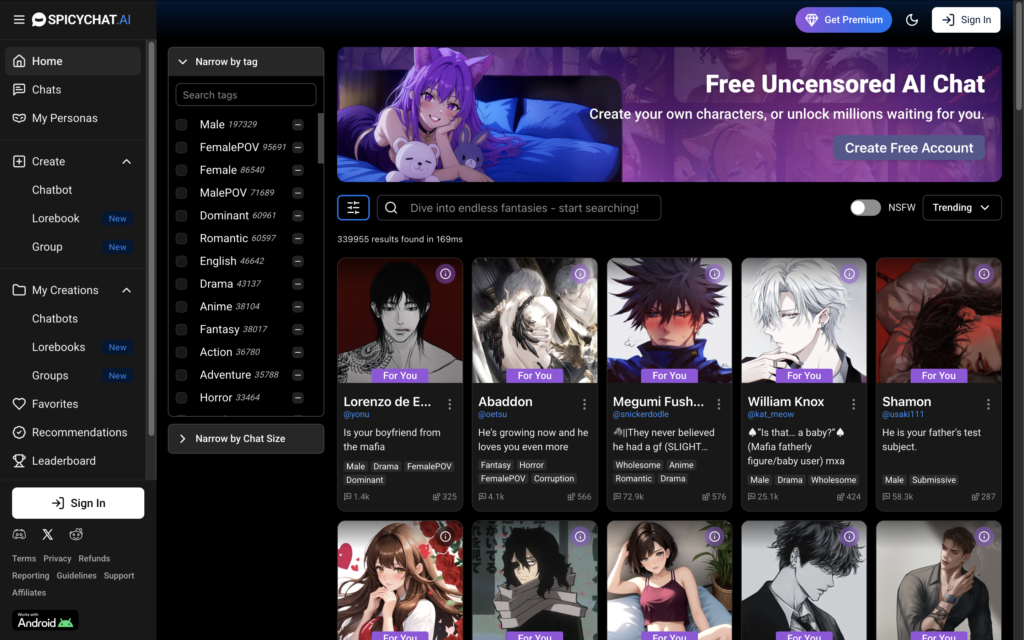The width and height of the screenshot is (1024, 640).
Task: Open Lorenzo de E... character thumbnail
Action: pyautogui.click(x=400, y=320)
